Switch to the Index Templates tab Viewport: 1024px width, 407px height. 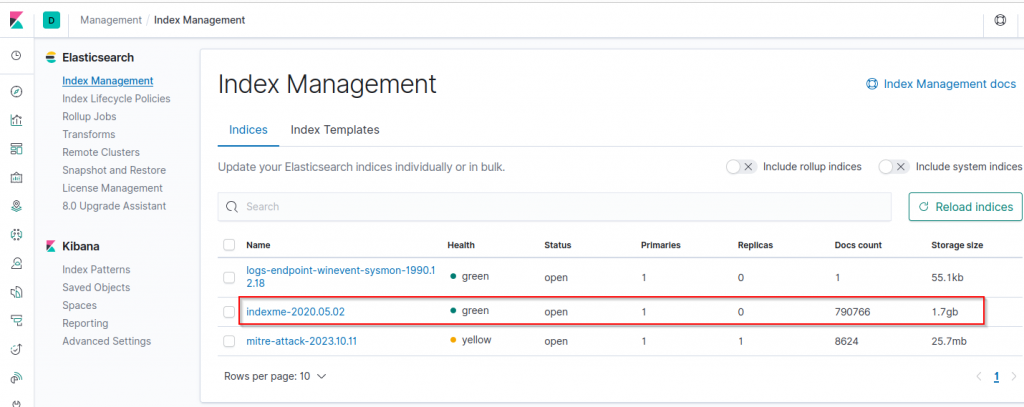335,130
